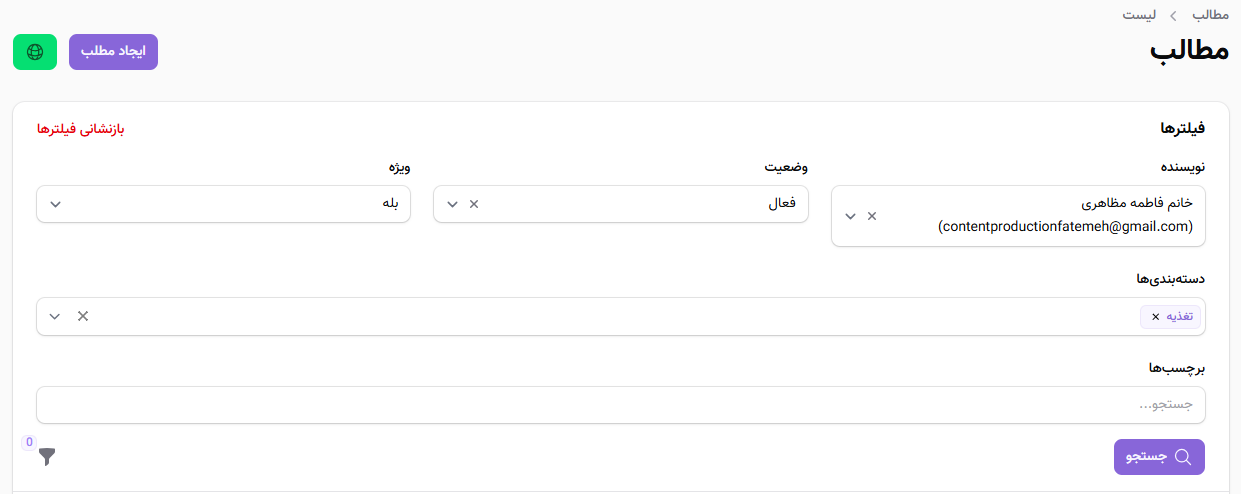Click the ایجاد مطلب button
Viewport: 1241px width, 494px height.
tap(113, 52)
